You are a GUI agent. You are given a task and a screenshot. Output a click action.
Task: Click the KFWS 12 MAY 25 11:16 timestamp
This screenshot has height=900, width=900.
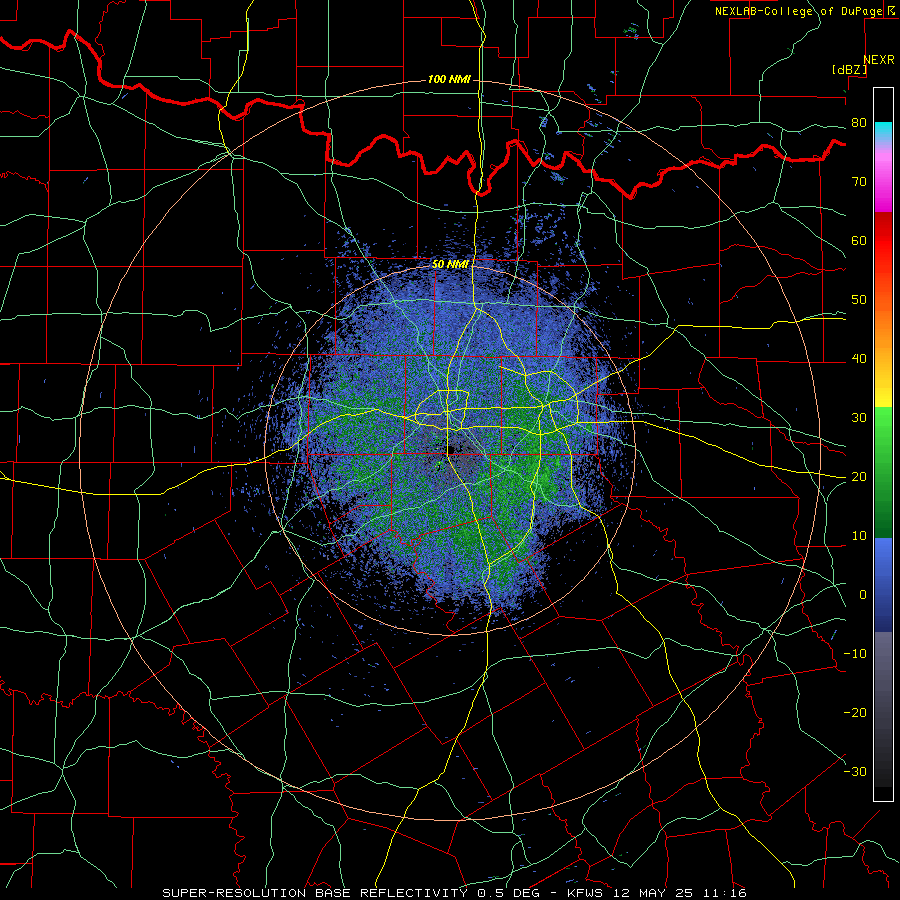(x=657, y=893)
